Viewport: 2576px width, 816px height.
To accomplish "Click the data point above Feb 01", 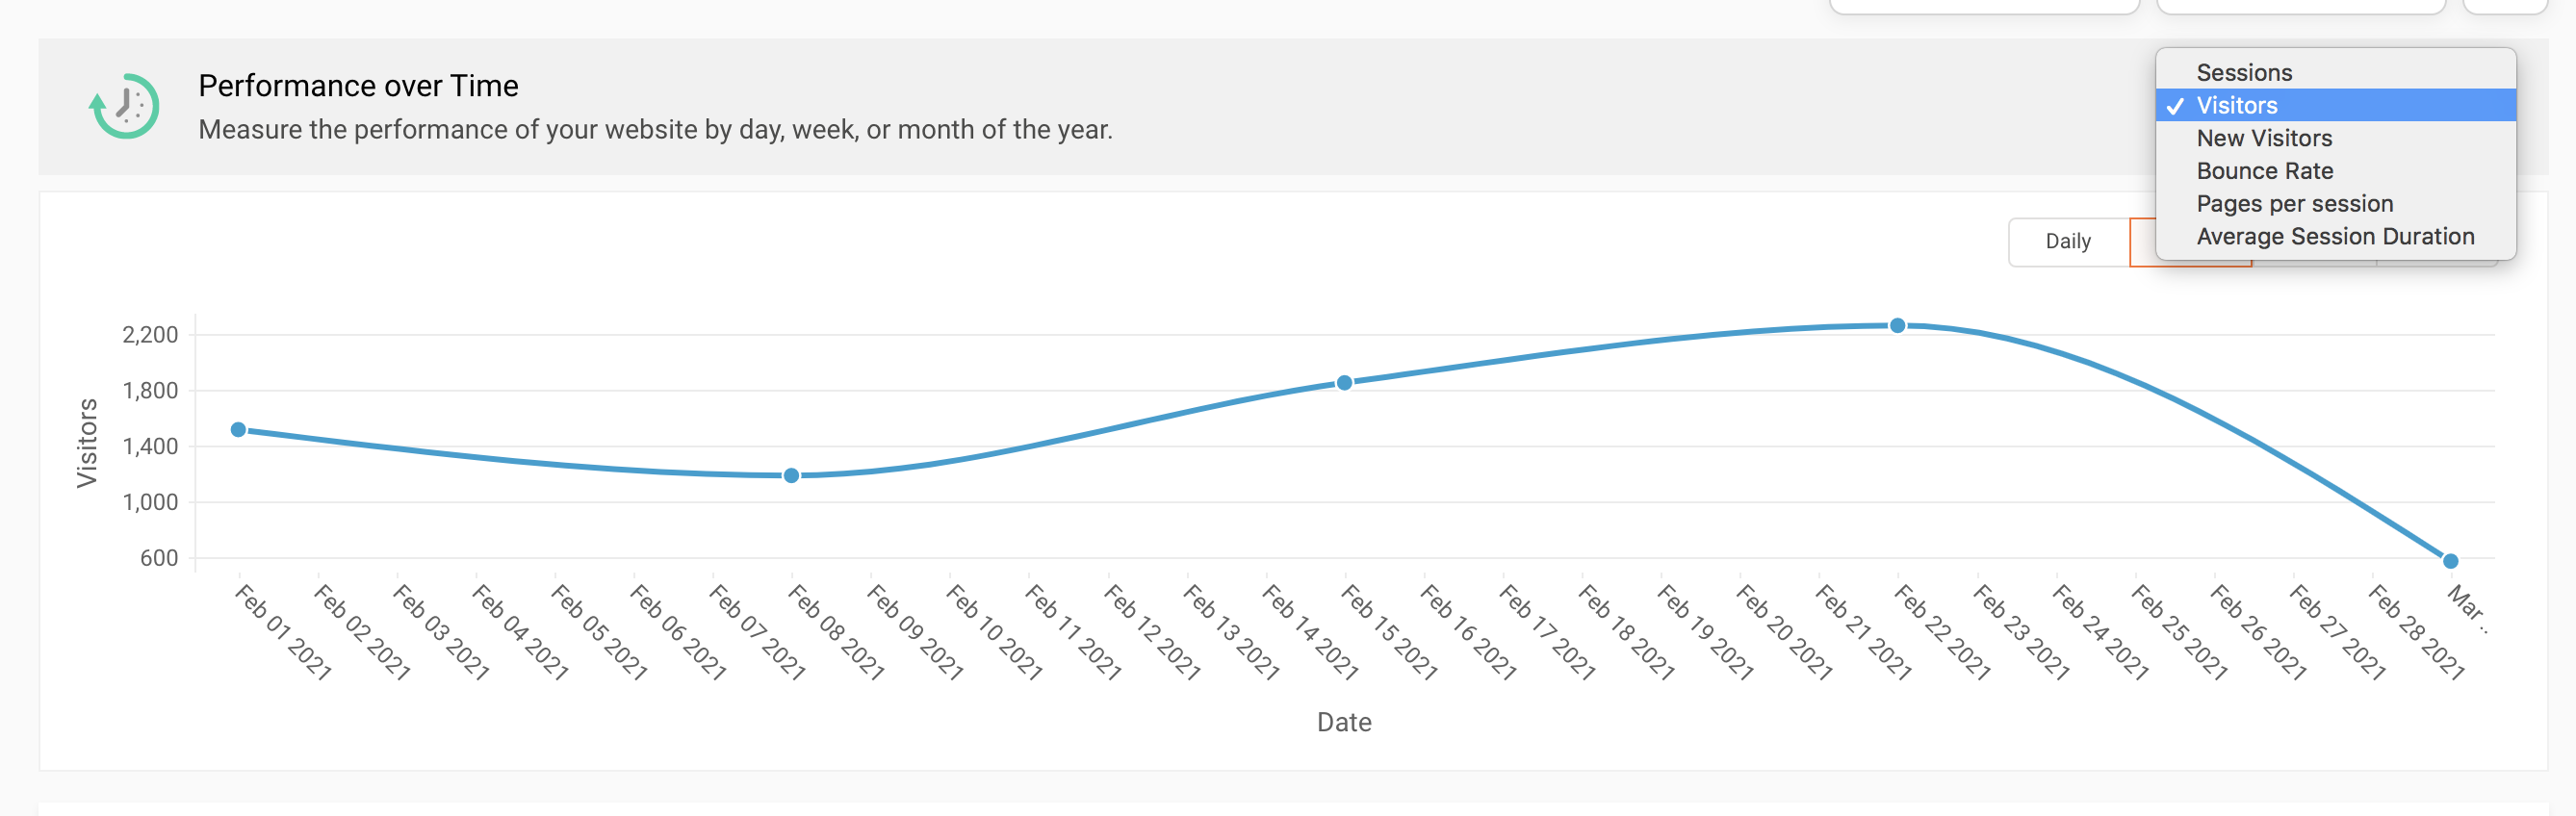I will coord(238,430).
